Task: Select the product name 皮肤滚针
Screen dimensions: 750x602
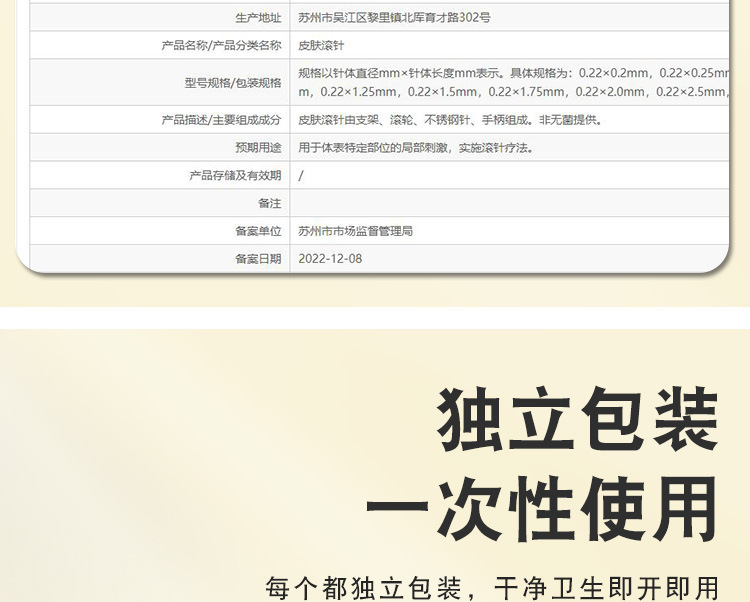Action: 321,45
